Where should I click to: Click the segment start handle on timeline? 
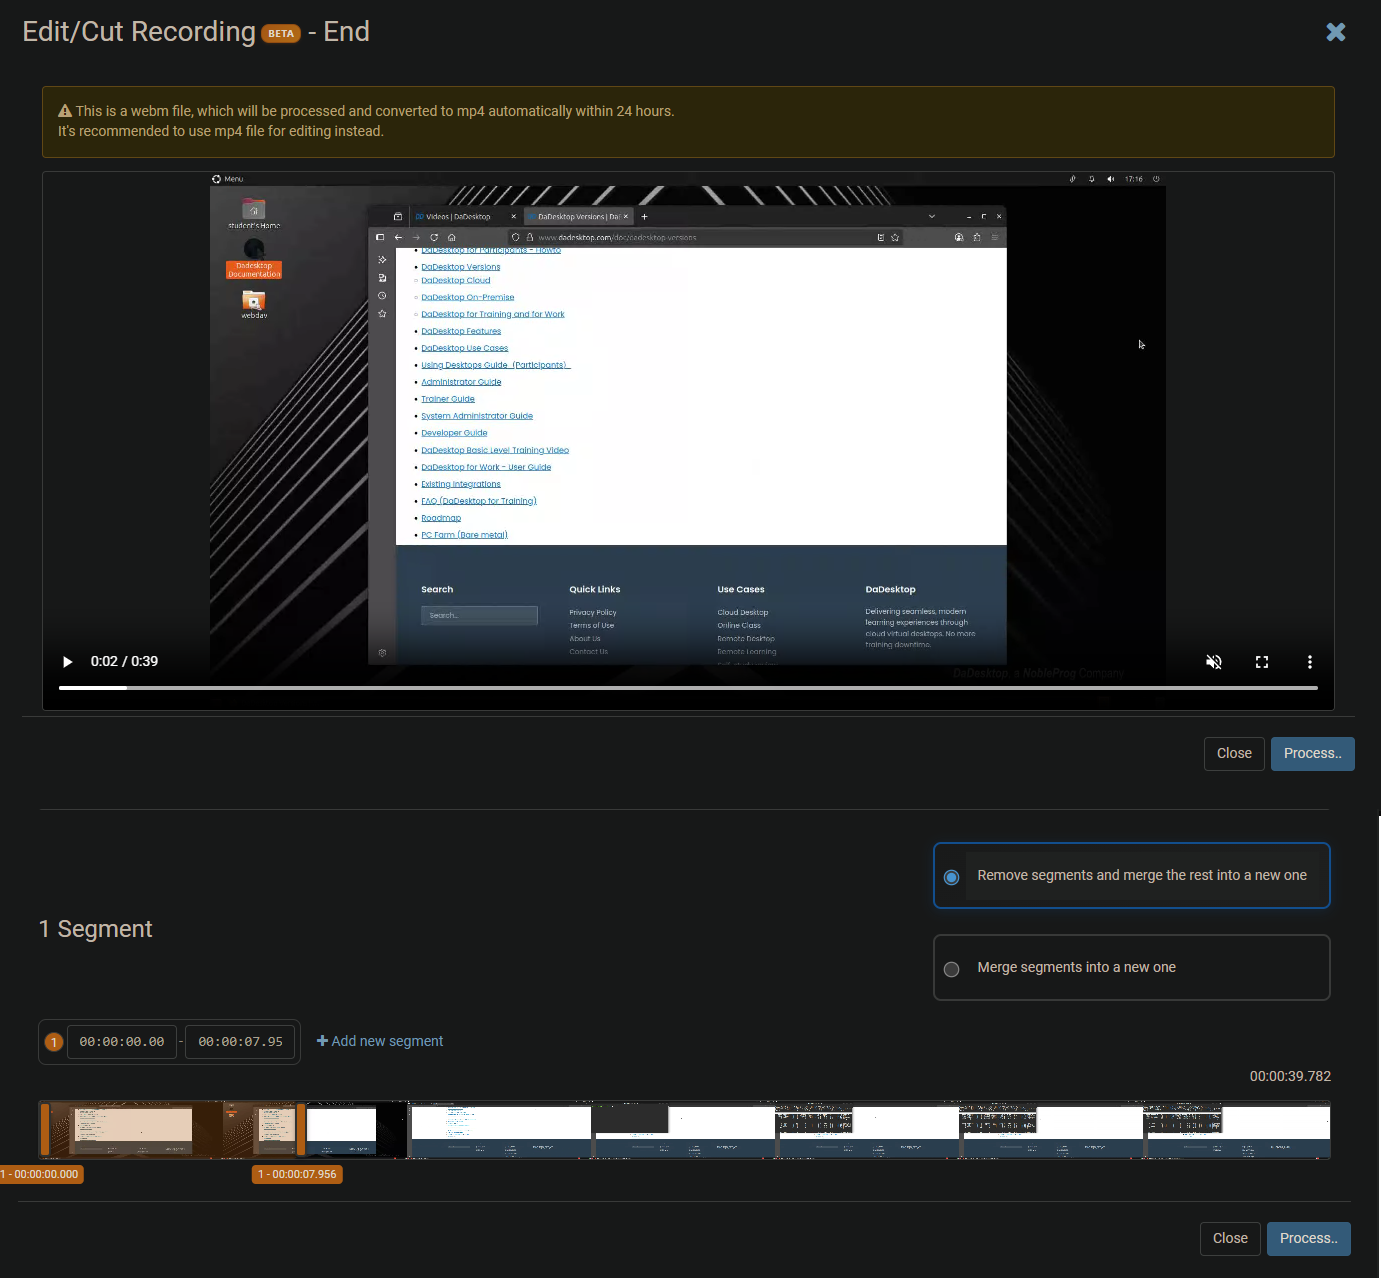point(44,1130)
